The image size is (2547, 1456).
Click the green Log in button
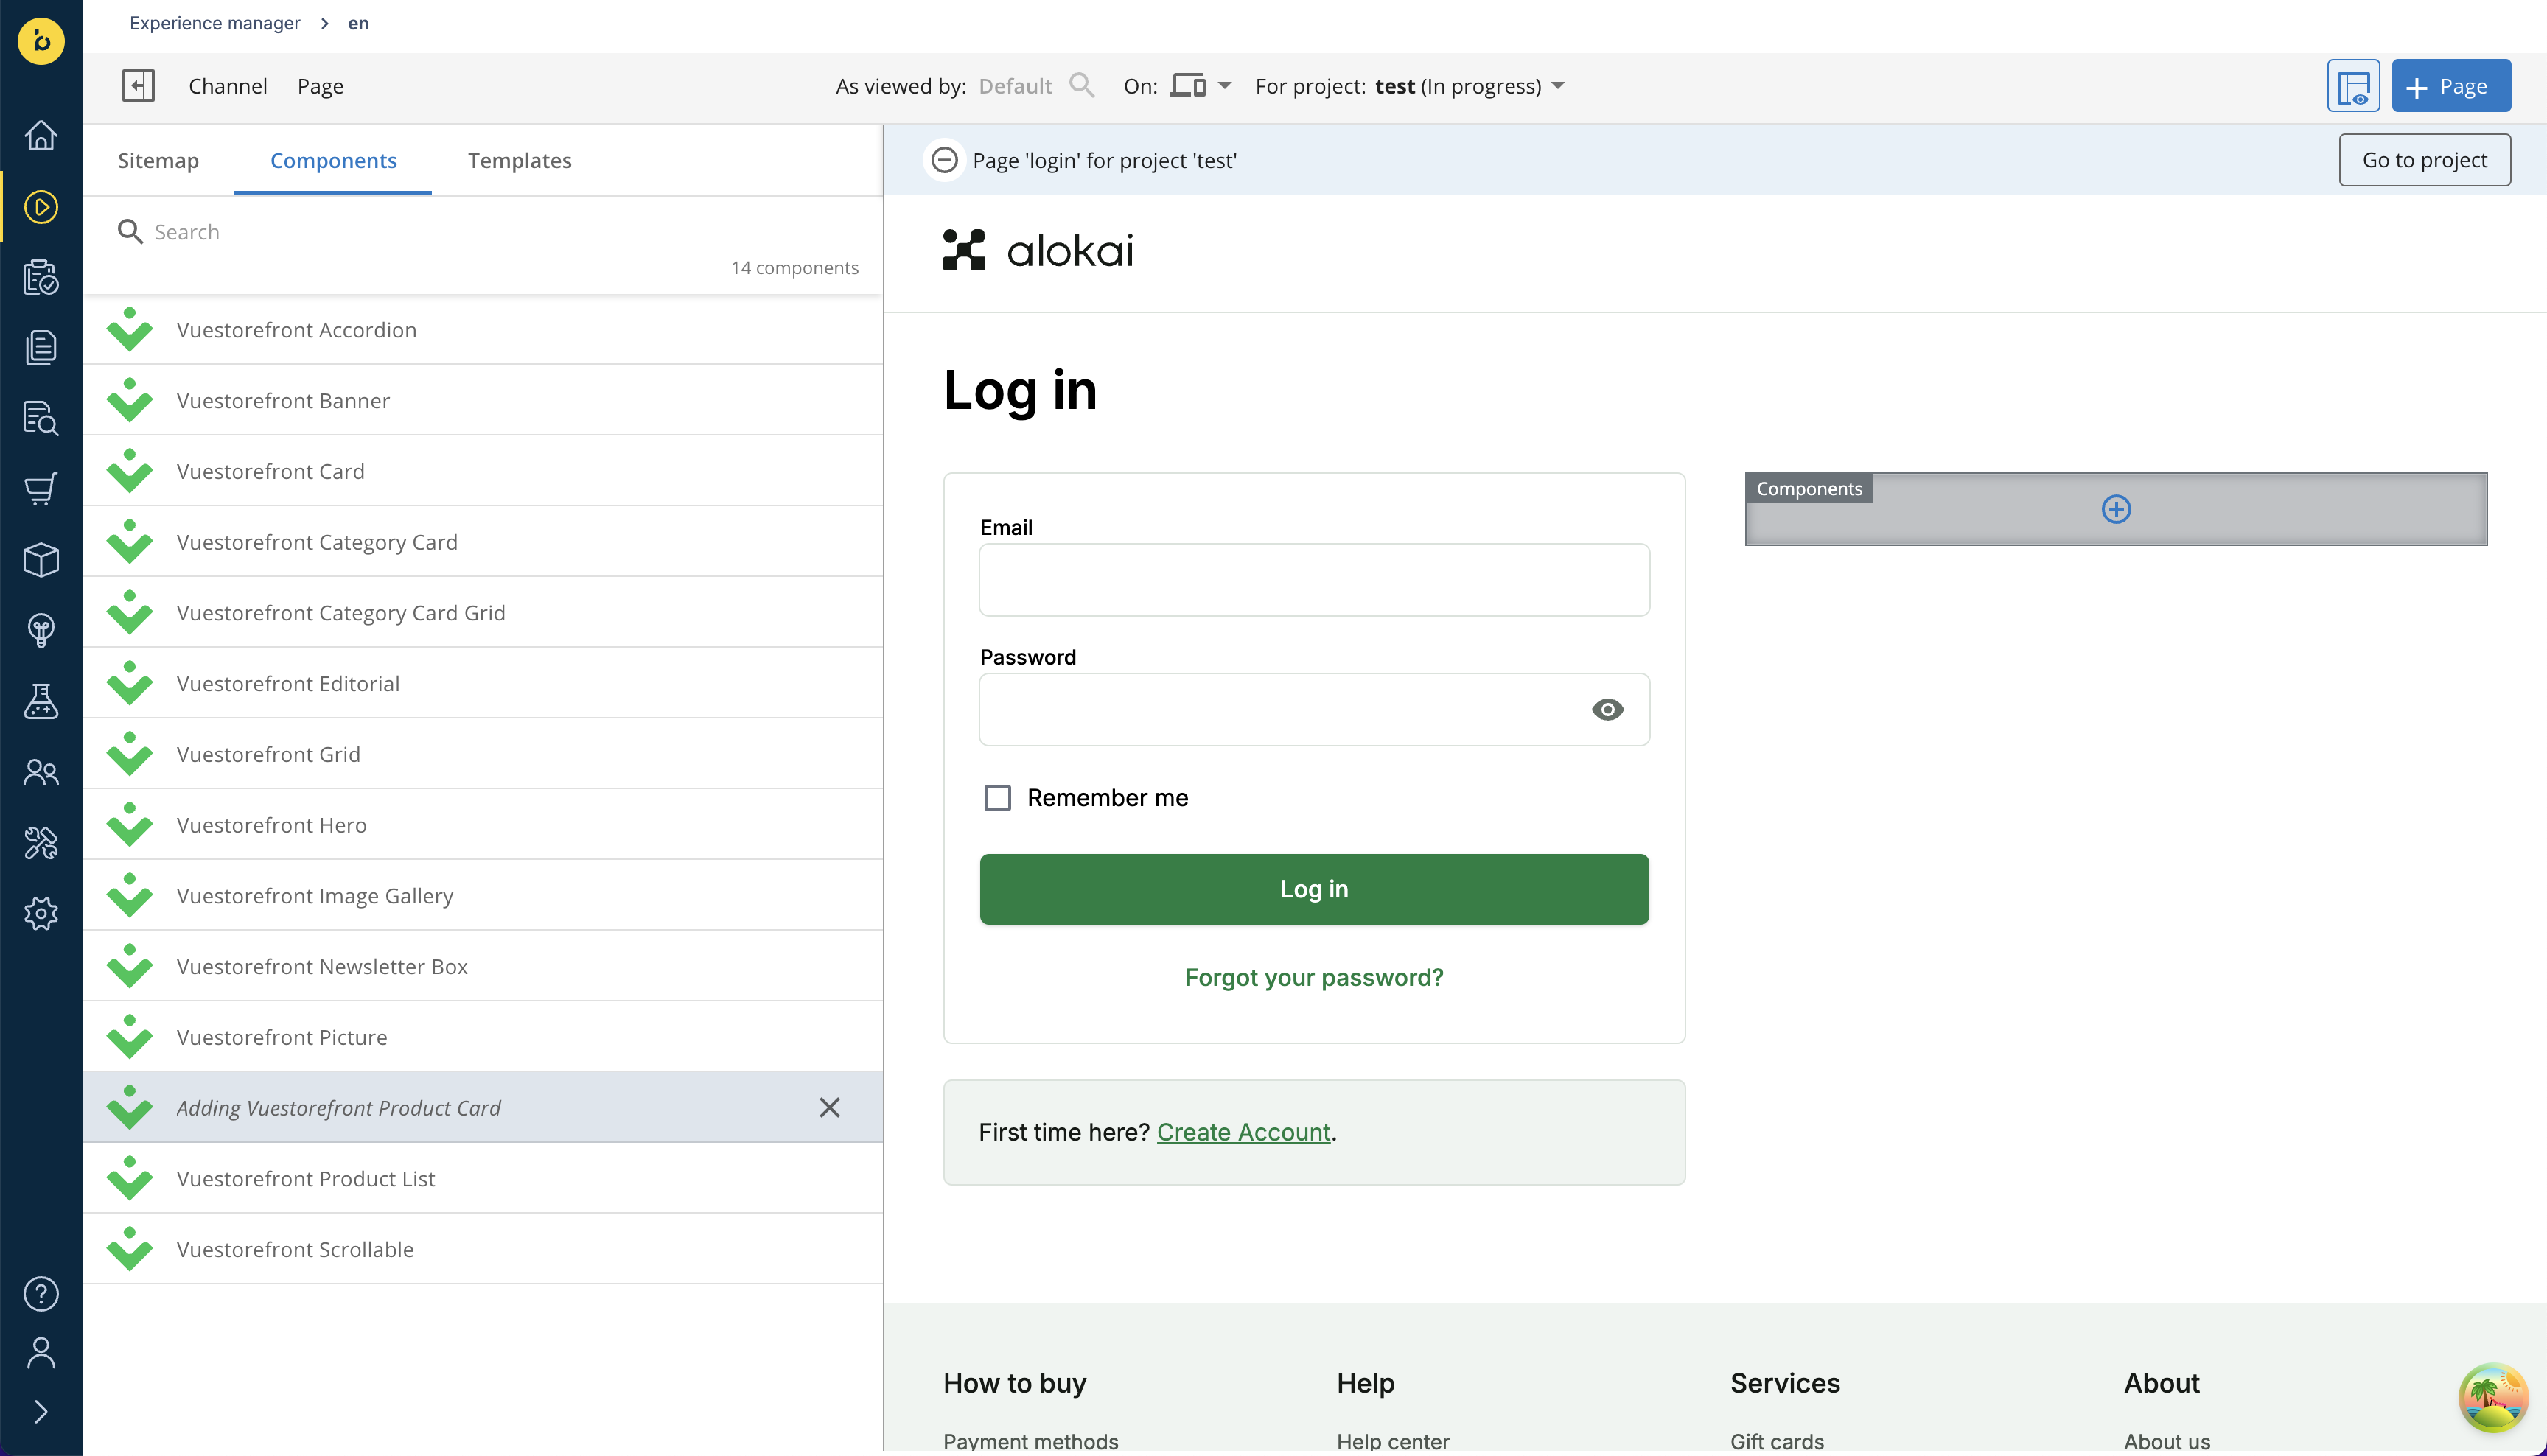[1314, 889]
